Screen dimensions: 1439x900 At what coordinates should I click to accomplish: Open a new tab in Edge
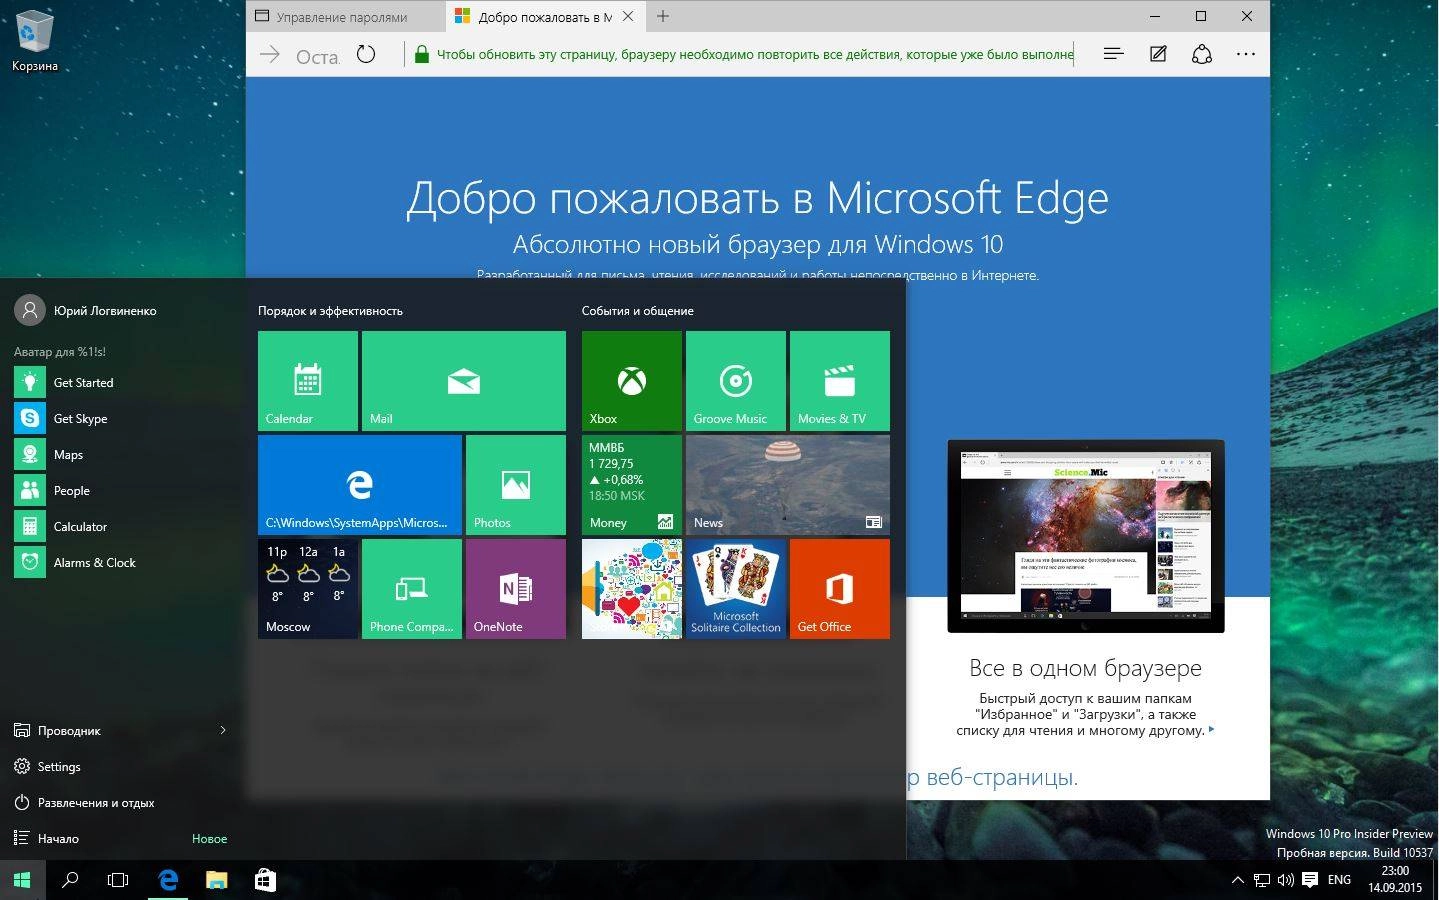(663, 16)
